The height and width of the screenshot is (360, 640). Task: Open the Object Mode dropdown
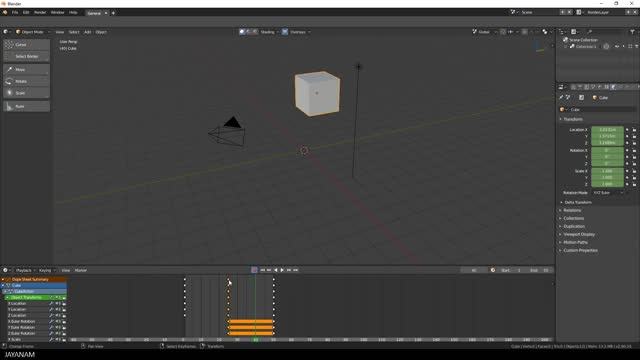pyautogui.click(x=33, y=32)
